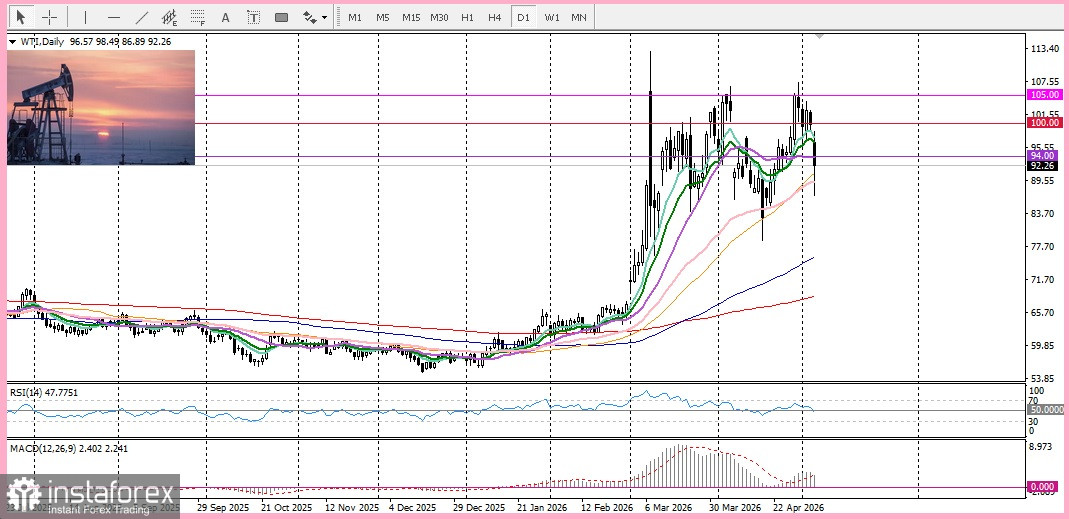The height and width of the screenshot is (519, 1069).
Task: Select the trendline drawing tool
Action: point(142,17)
